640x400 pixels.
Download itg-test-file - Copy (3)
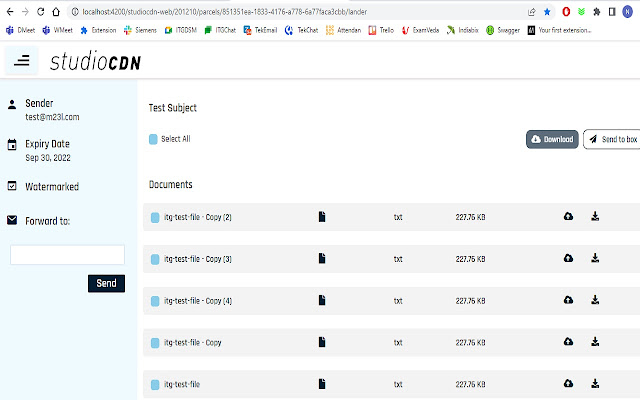pyautogui.click(x=595, y=258)
